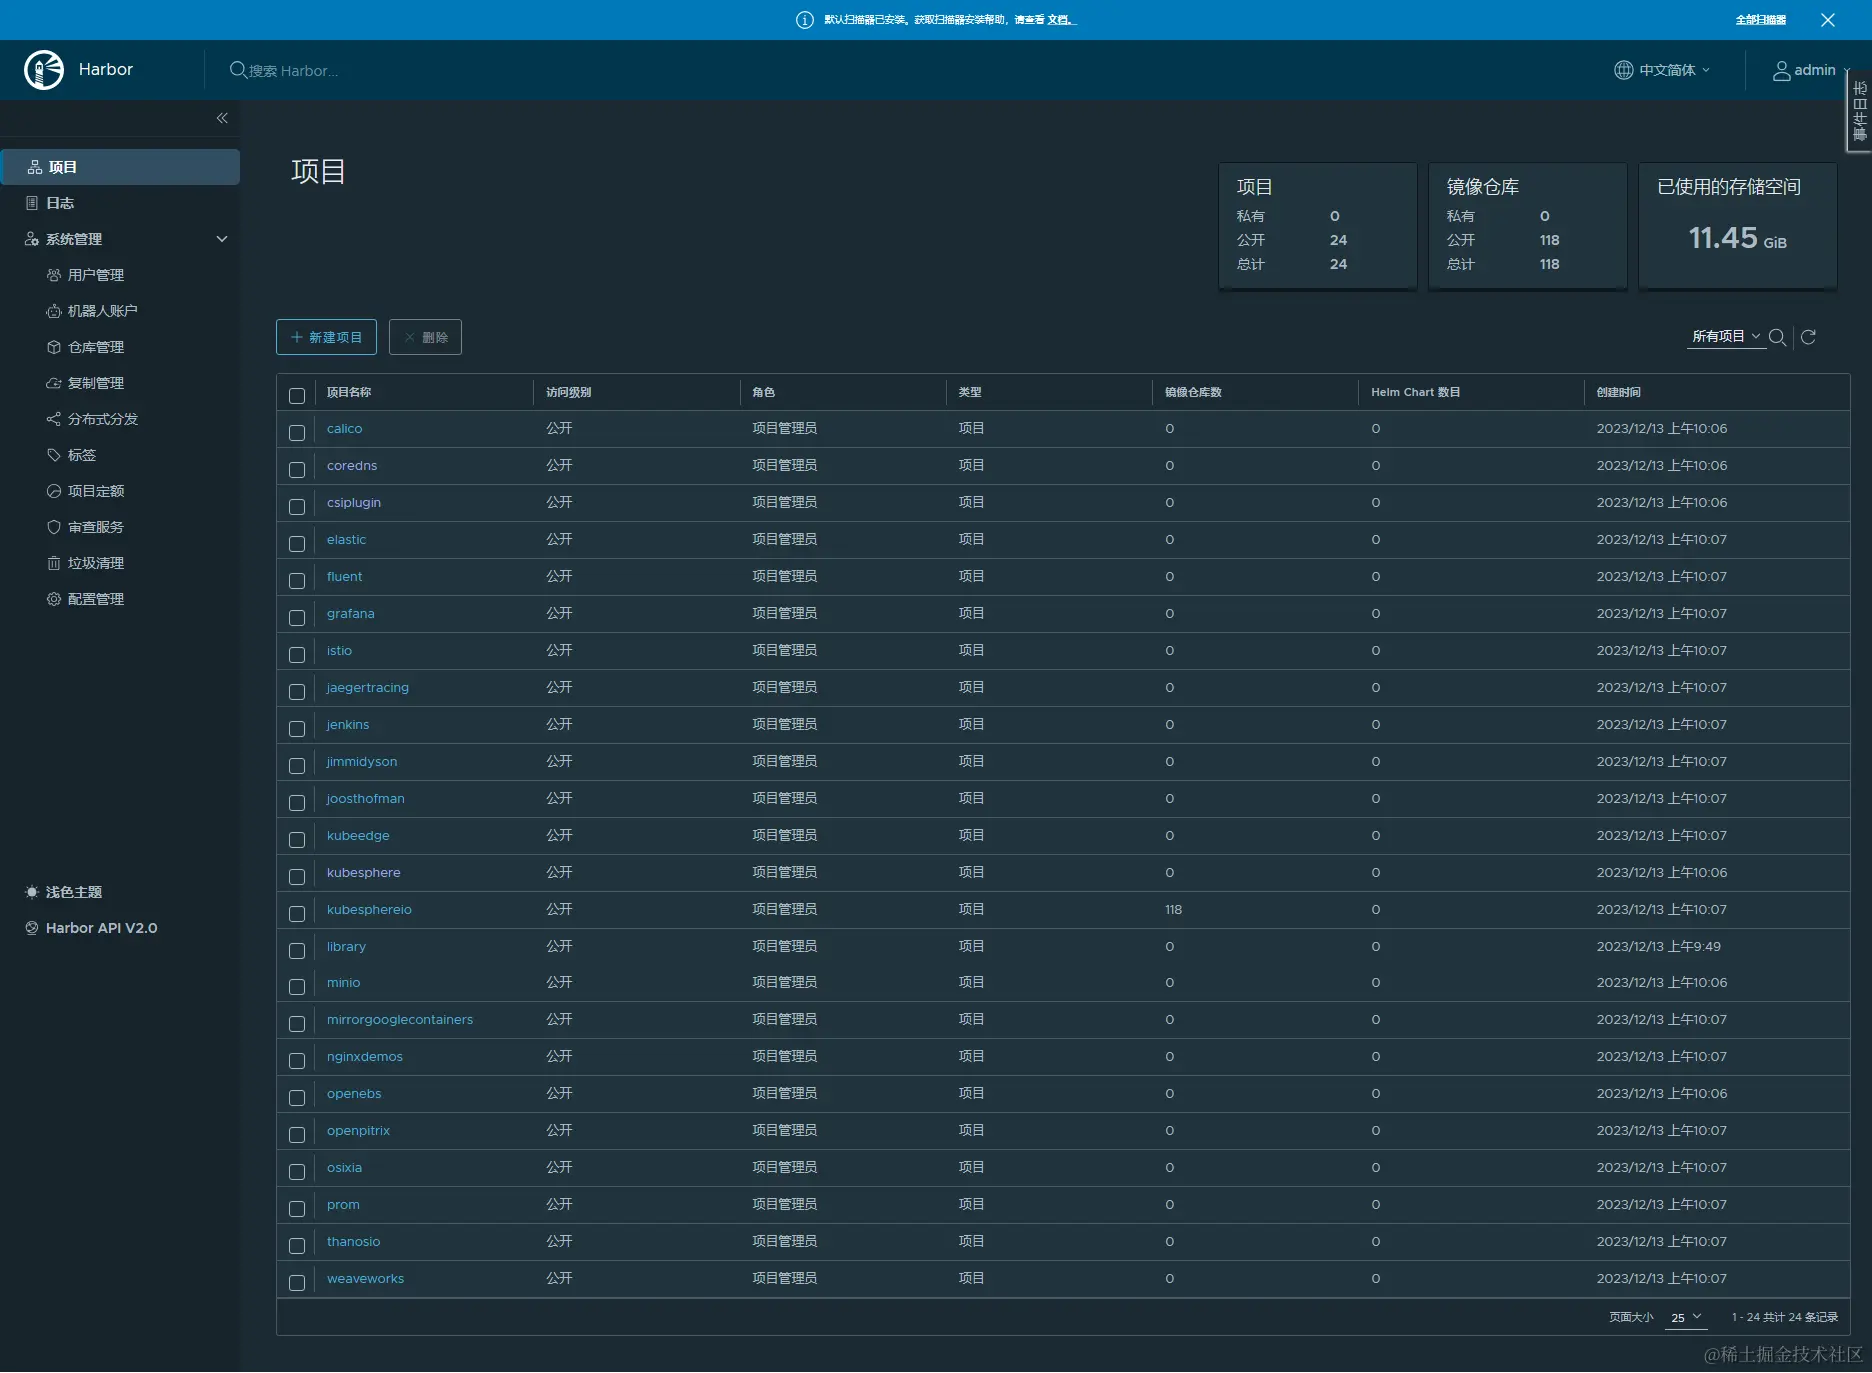
Task: Check the coredns project checkbox
Action: tap(297, 469)
